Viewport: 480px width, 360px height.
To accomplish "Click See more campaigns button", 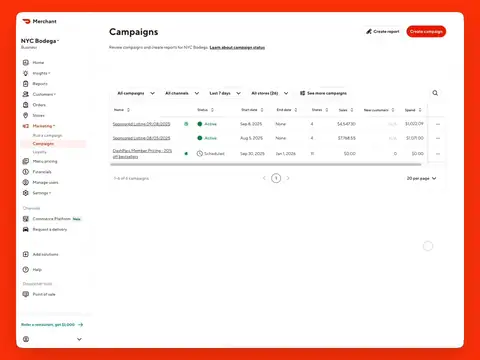I will 323,93.
